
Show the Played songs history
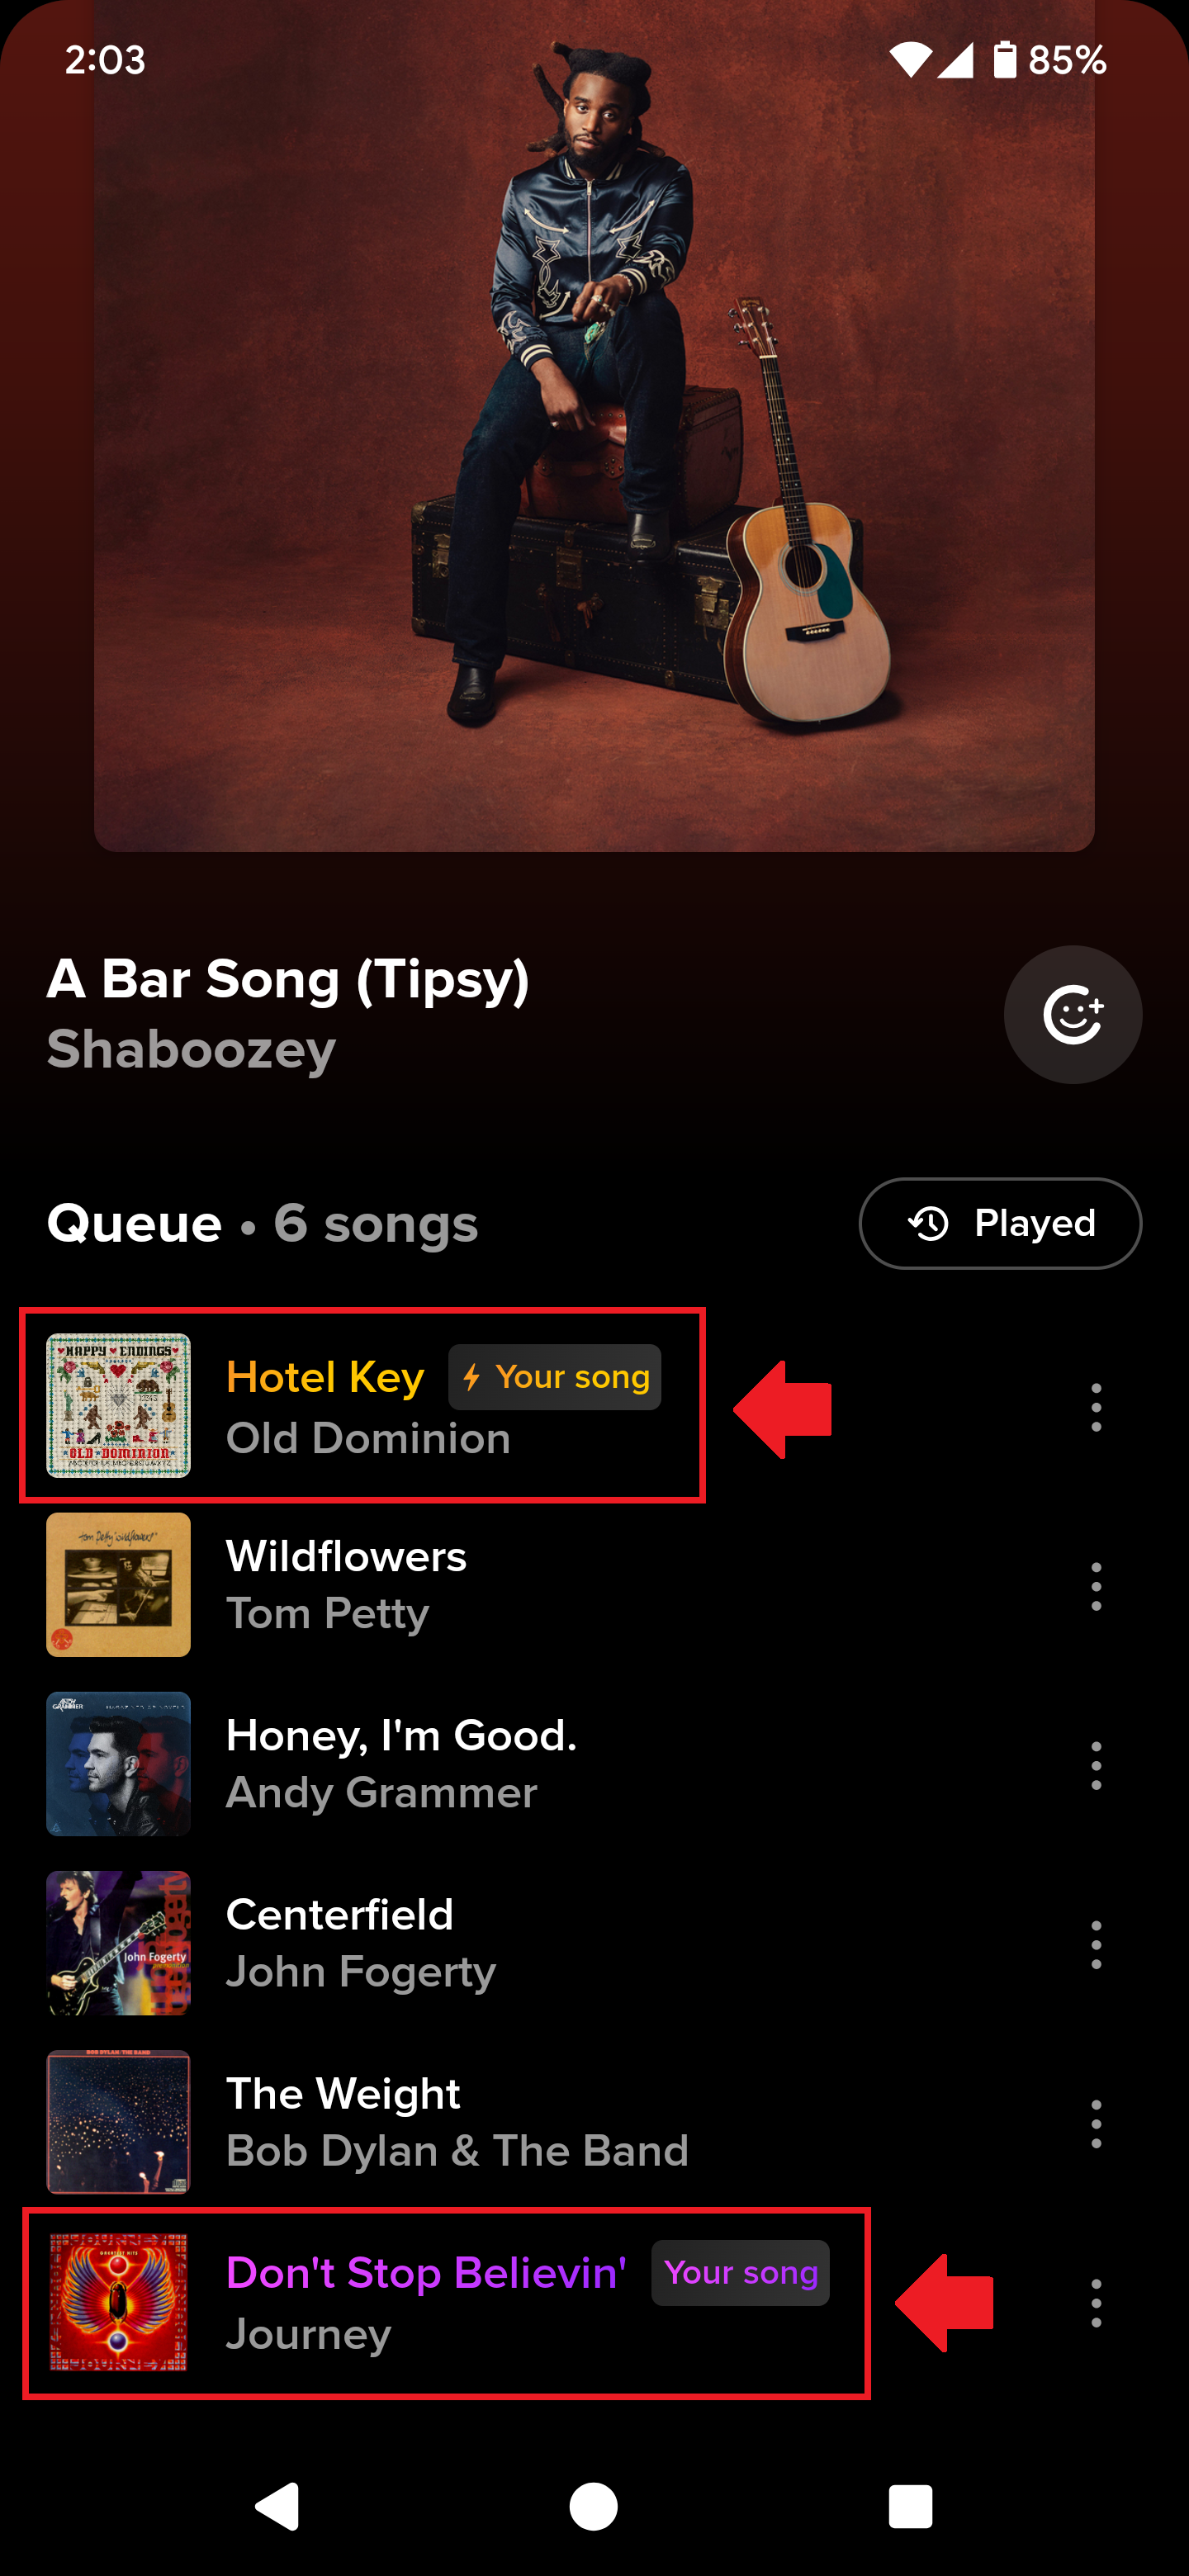(x=1000, y=1223)
